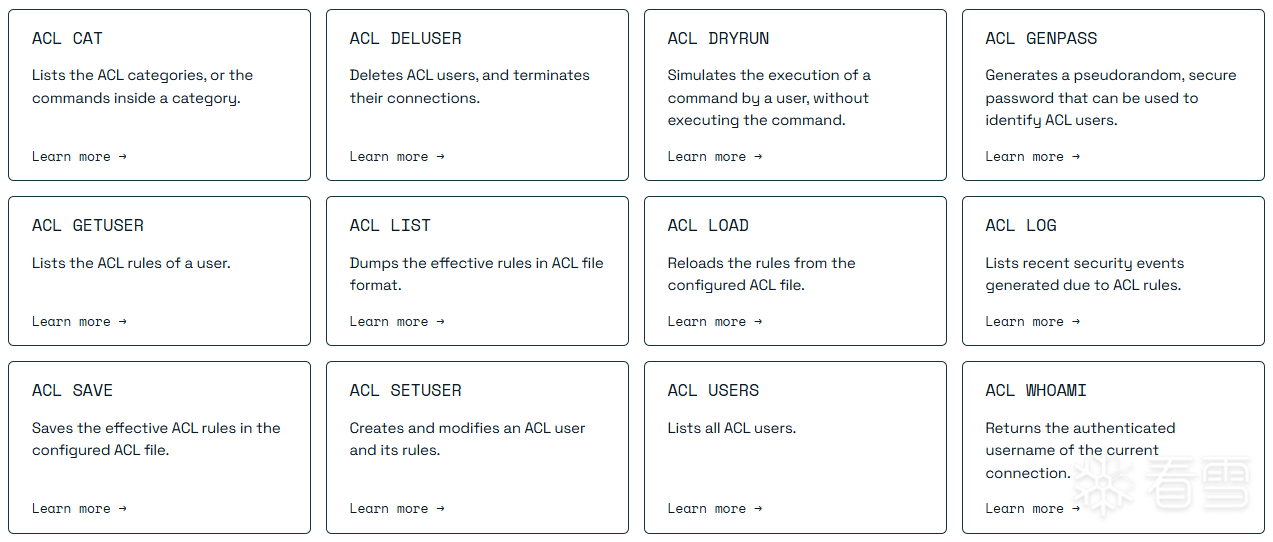
Task: Follow Learn more under ACL GETUSER
Action: [x=79, y=321]
